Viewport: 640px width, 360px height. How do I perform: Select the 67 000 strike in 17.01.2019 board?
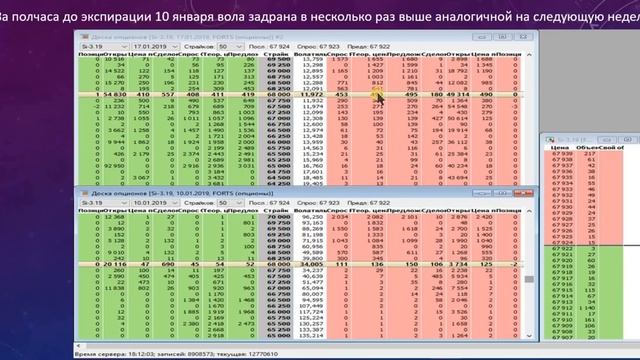point(279,118)
